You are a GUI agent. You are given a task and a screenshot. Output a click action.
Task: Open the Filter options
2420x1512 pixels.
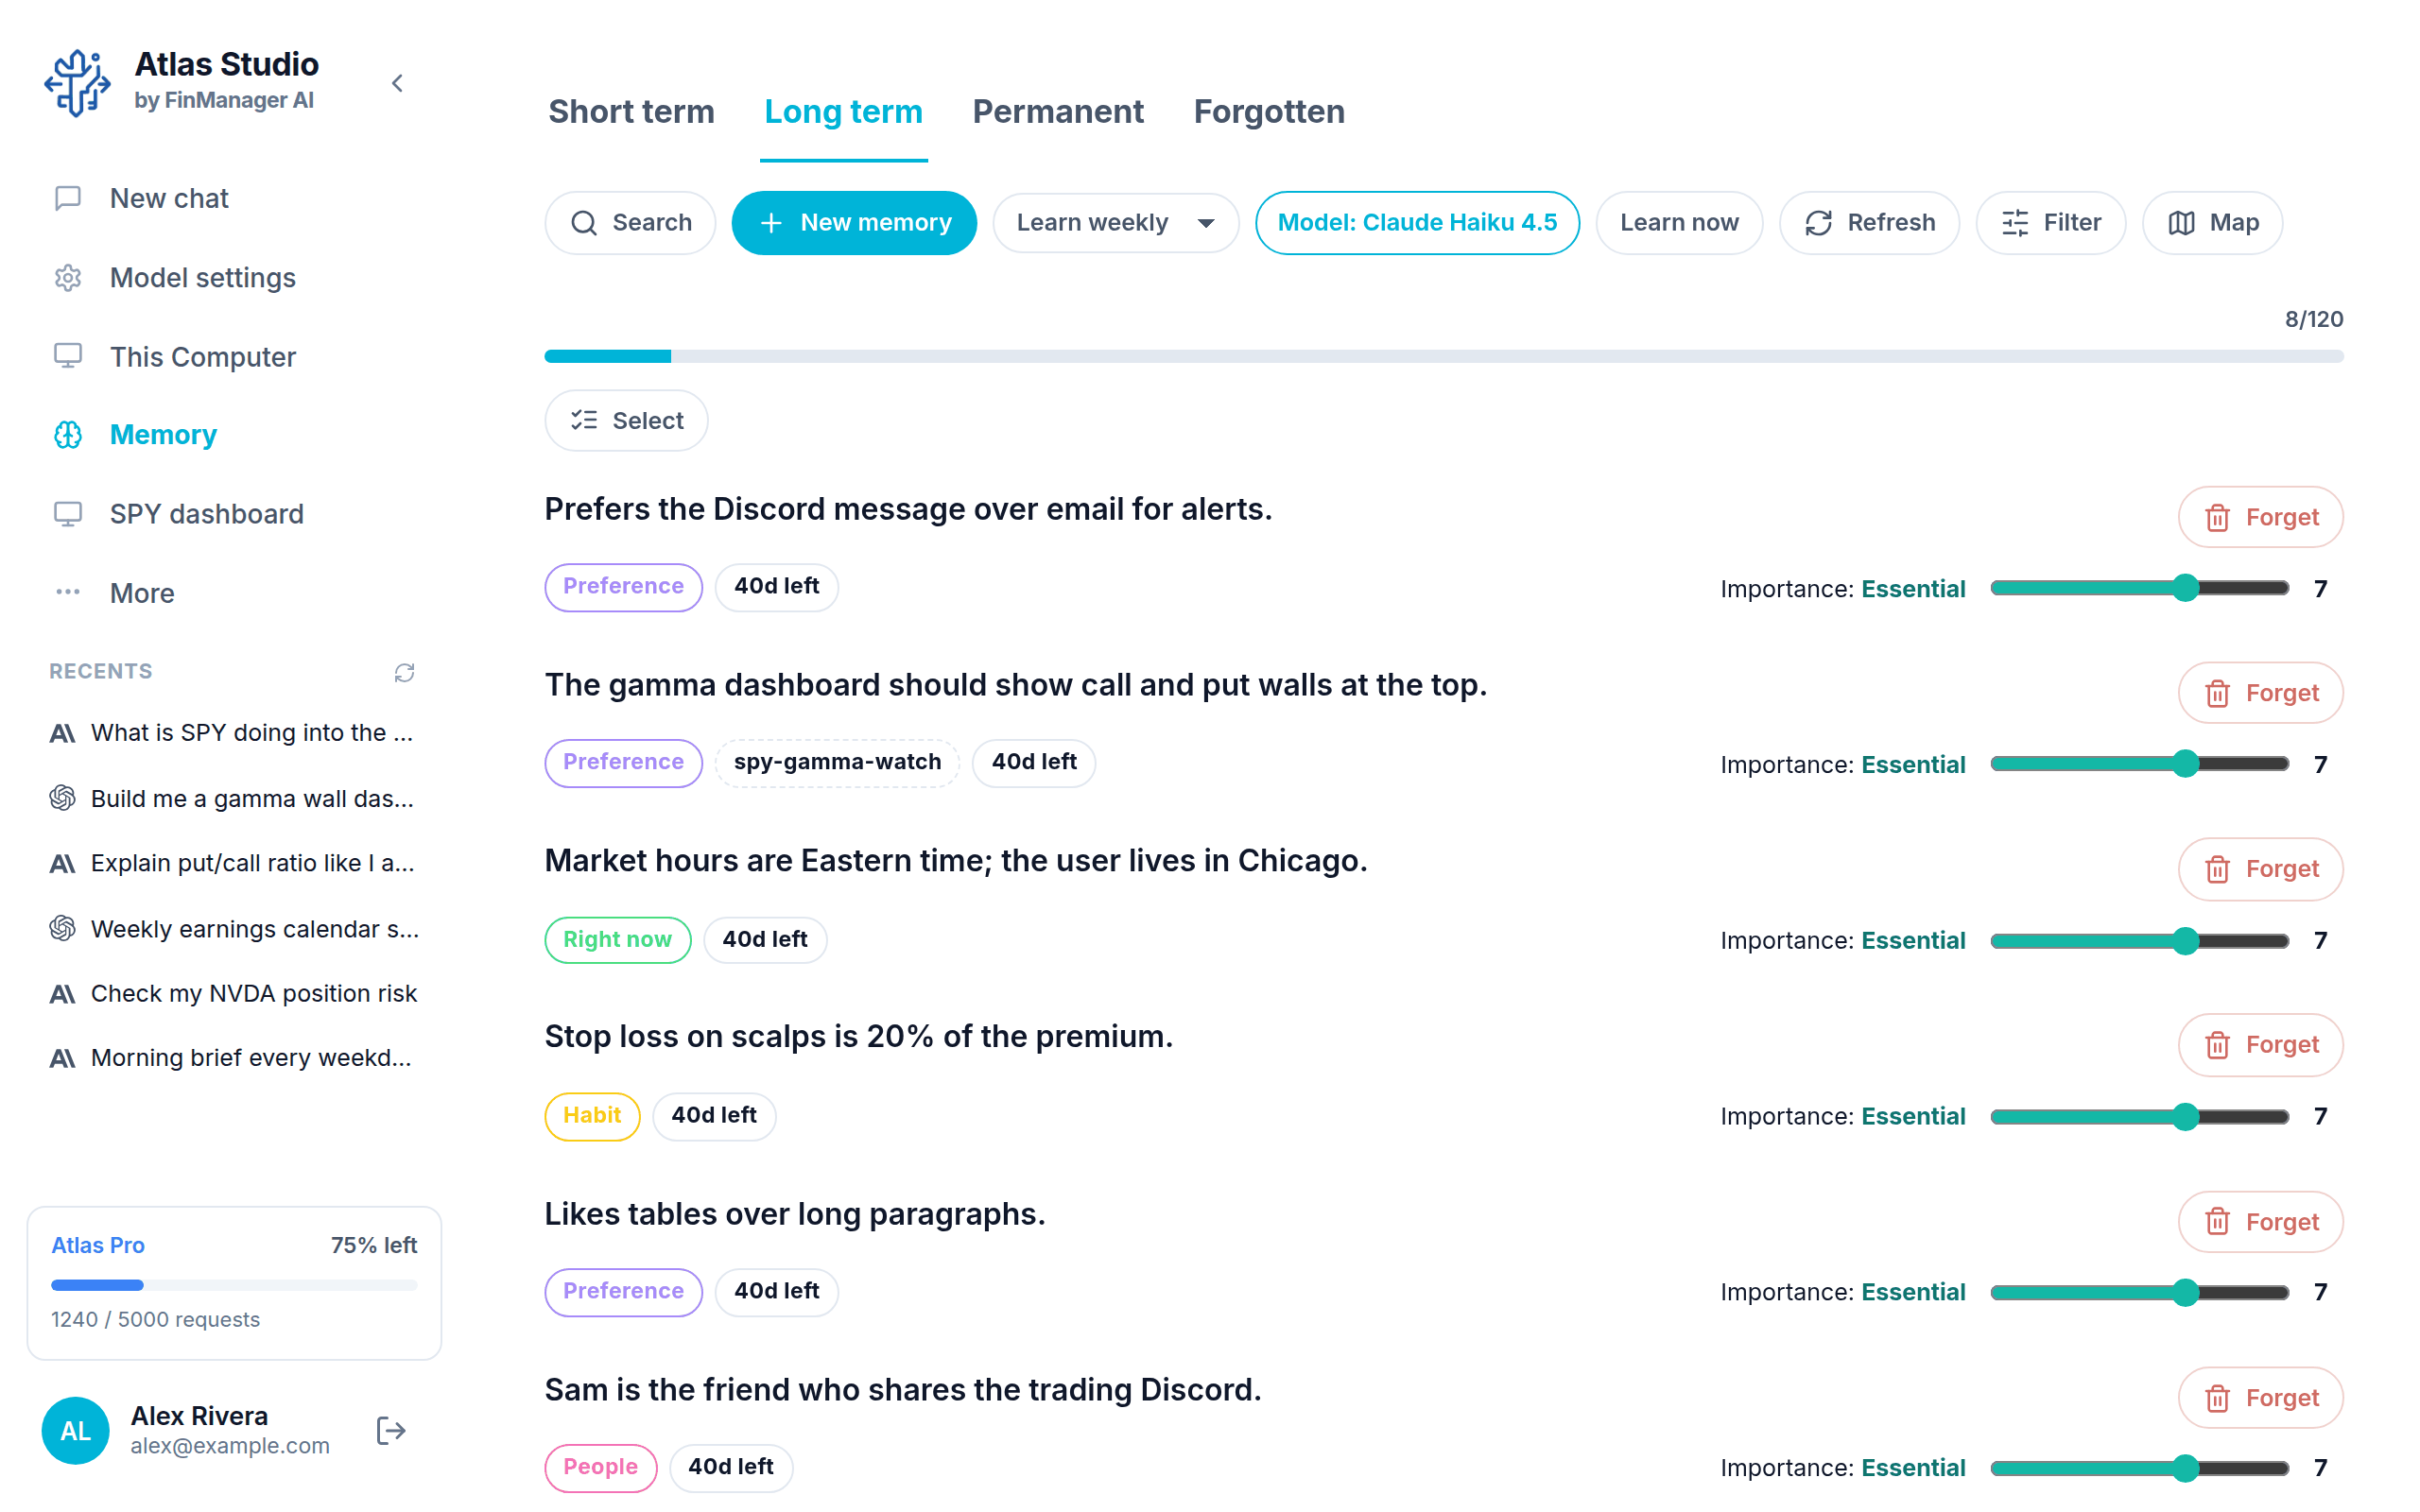(2050, 223)
